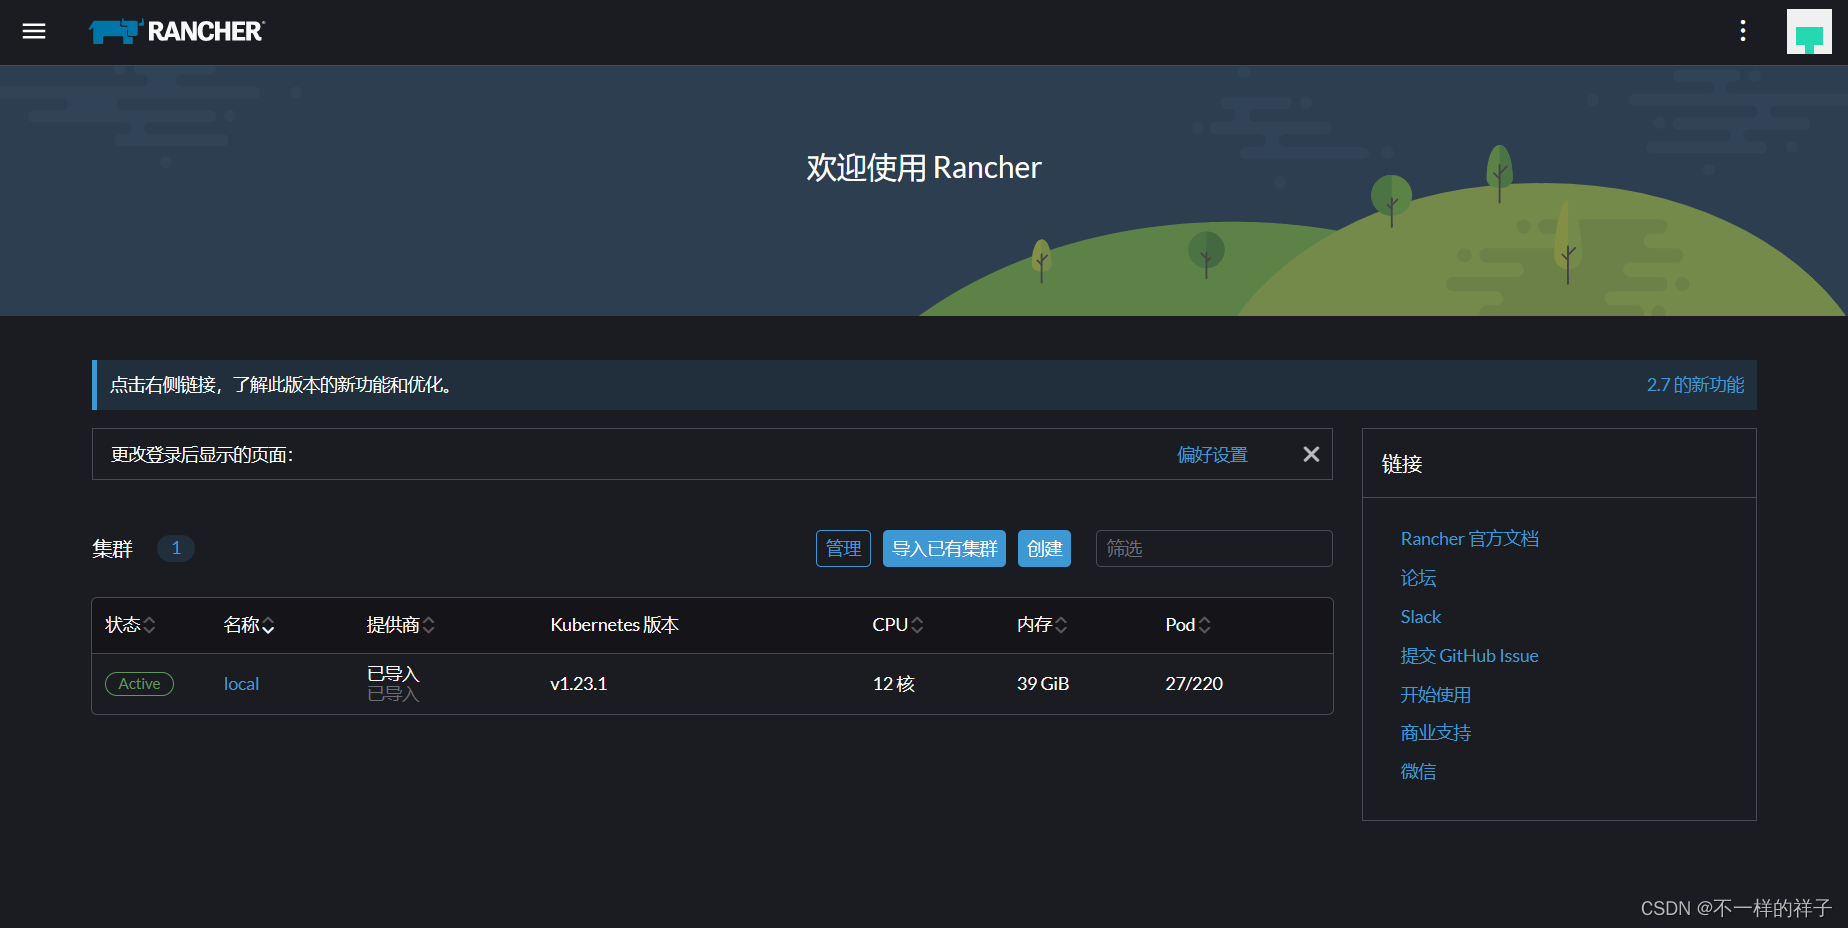
Task: Click the 筛选 filter input field
Action: coord(1213,548)
